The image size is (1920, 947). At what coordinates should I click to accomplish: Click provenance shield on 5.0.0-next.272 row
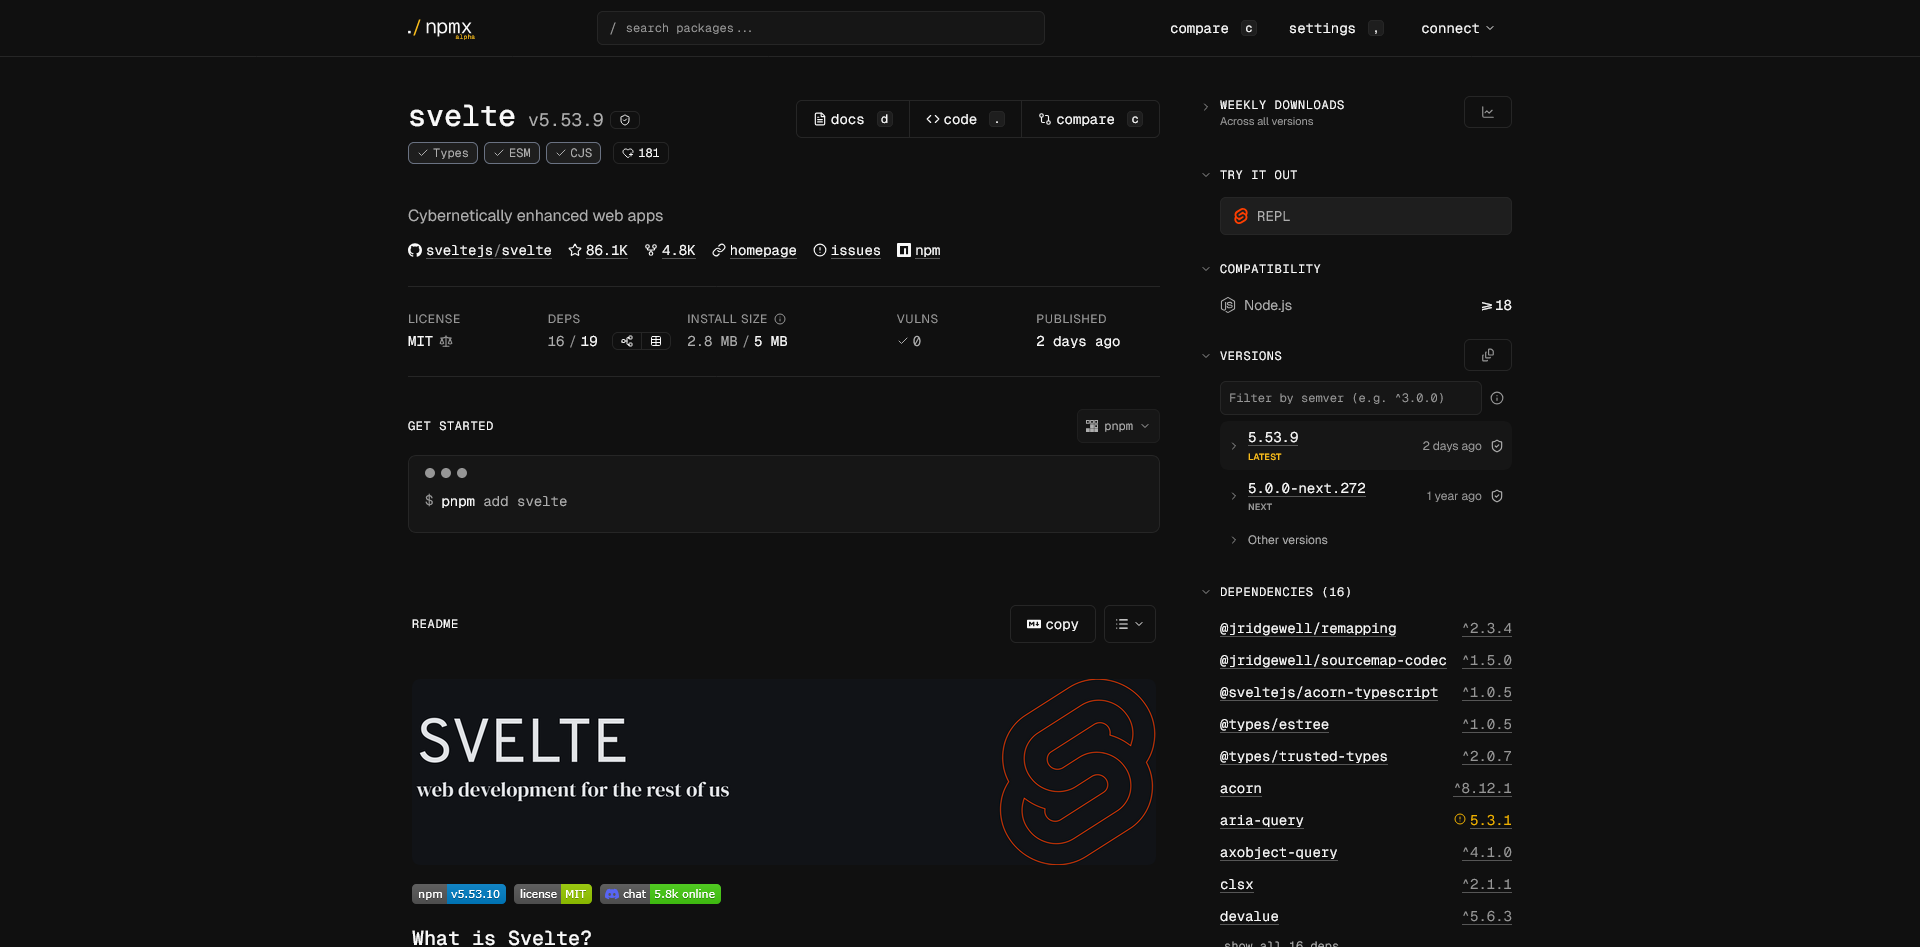[x=1497, y=496]
